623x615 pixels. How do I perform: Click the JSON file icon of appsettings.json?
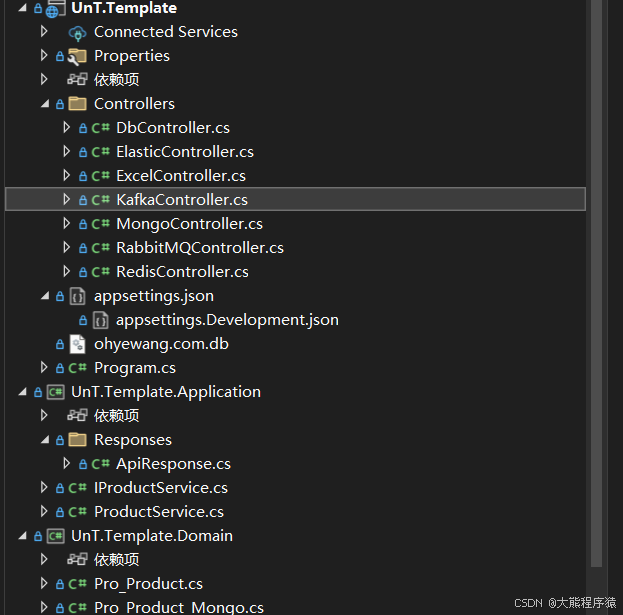77,296
